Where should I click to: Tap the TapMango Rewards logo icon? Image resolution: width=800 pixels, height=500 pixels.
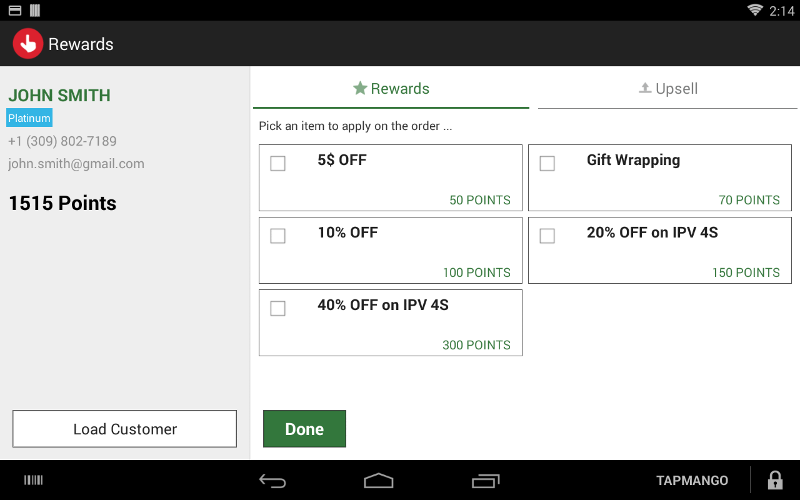pos(27,44)
